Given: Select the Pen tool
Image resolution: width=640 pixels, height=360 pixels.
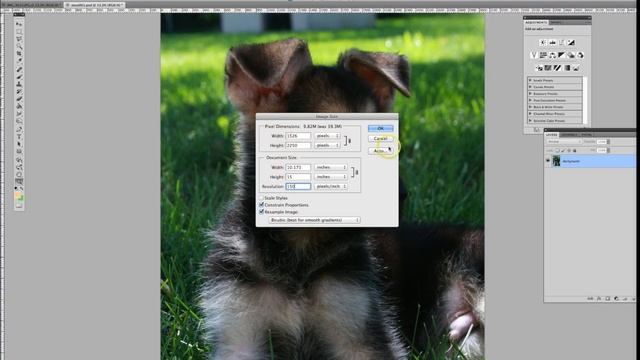Looking at the screenshot, I should point(19,129).
